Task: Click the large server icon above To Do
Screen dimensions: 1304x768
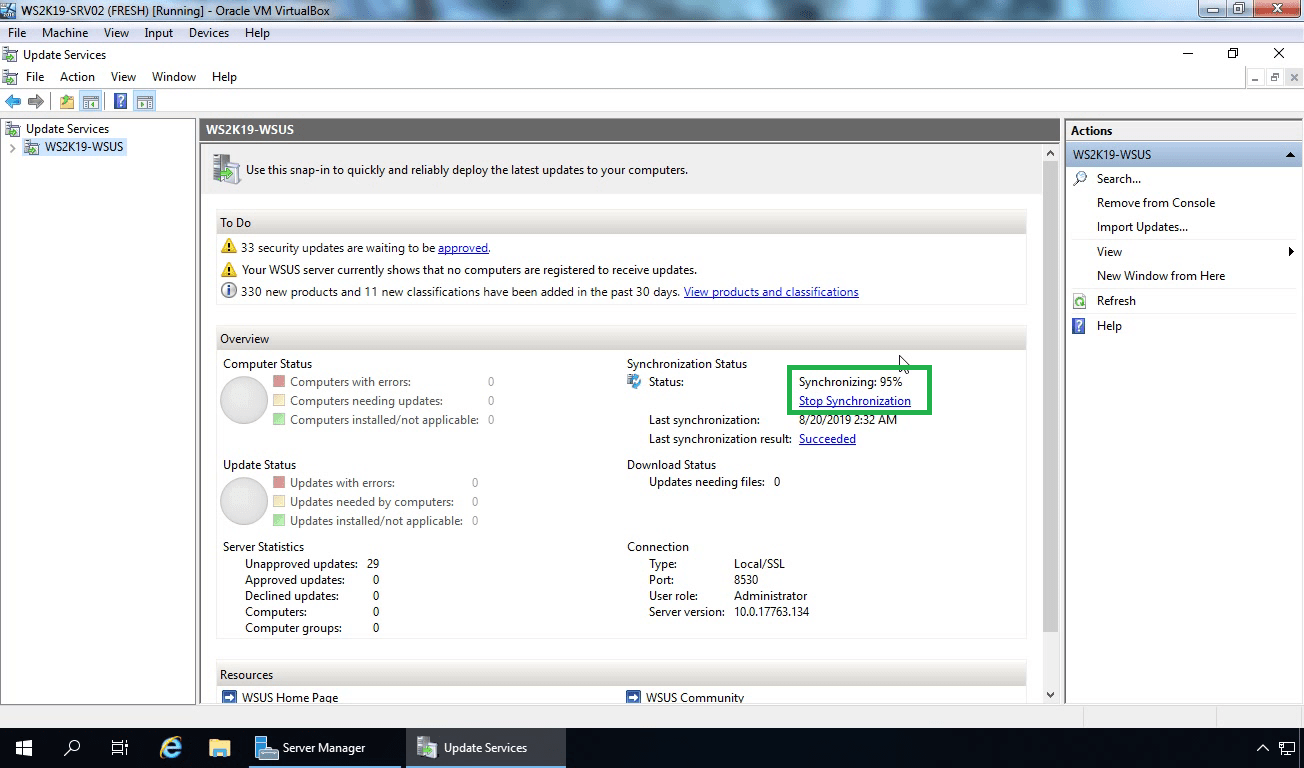Action: click(x=227, y=170)
